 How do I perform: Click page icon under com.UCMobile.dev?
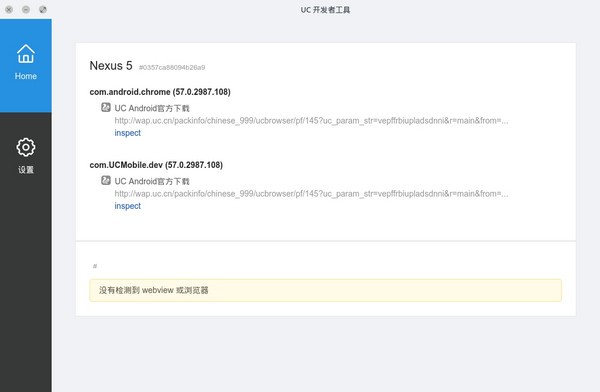[106, 180]
